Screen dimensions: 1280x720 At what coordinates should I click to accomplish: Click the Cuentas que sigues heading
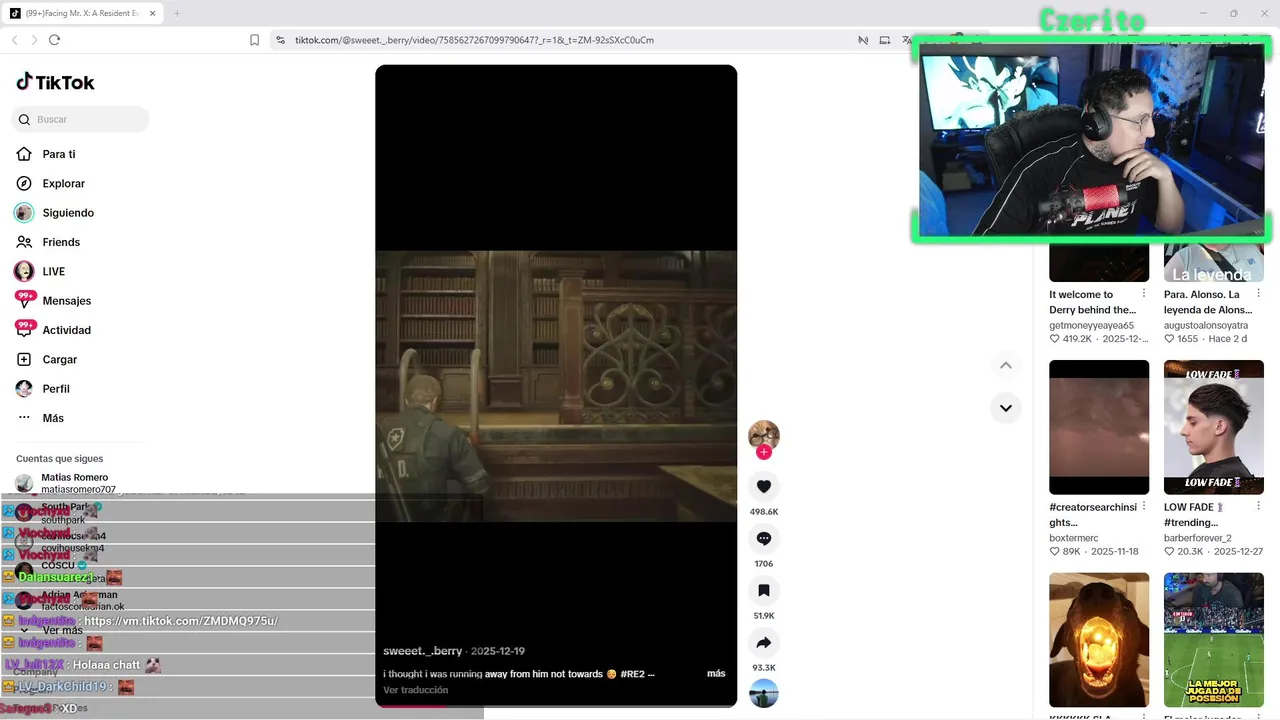click(60, 459)
